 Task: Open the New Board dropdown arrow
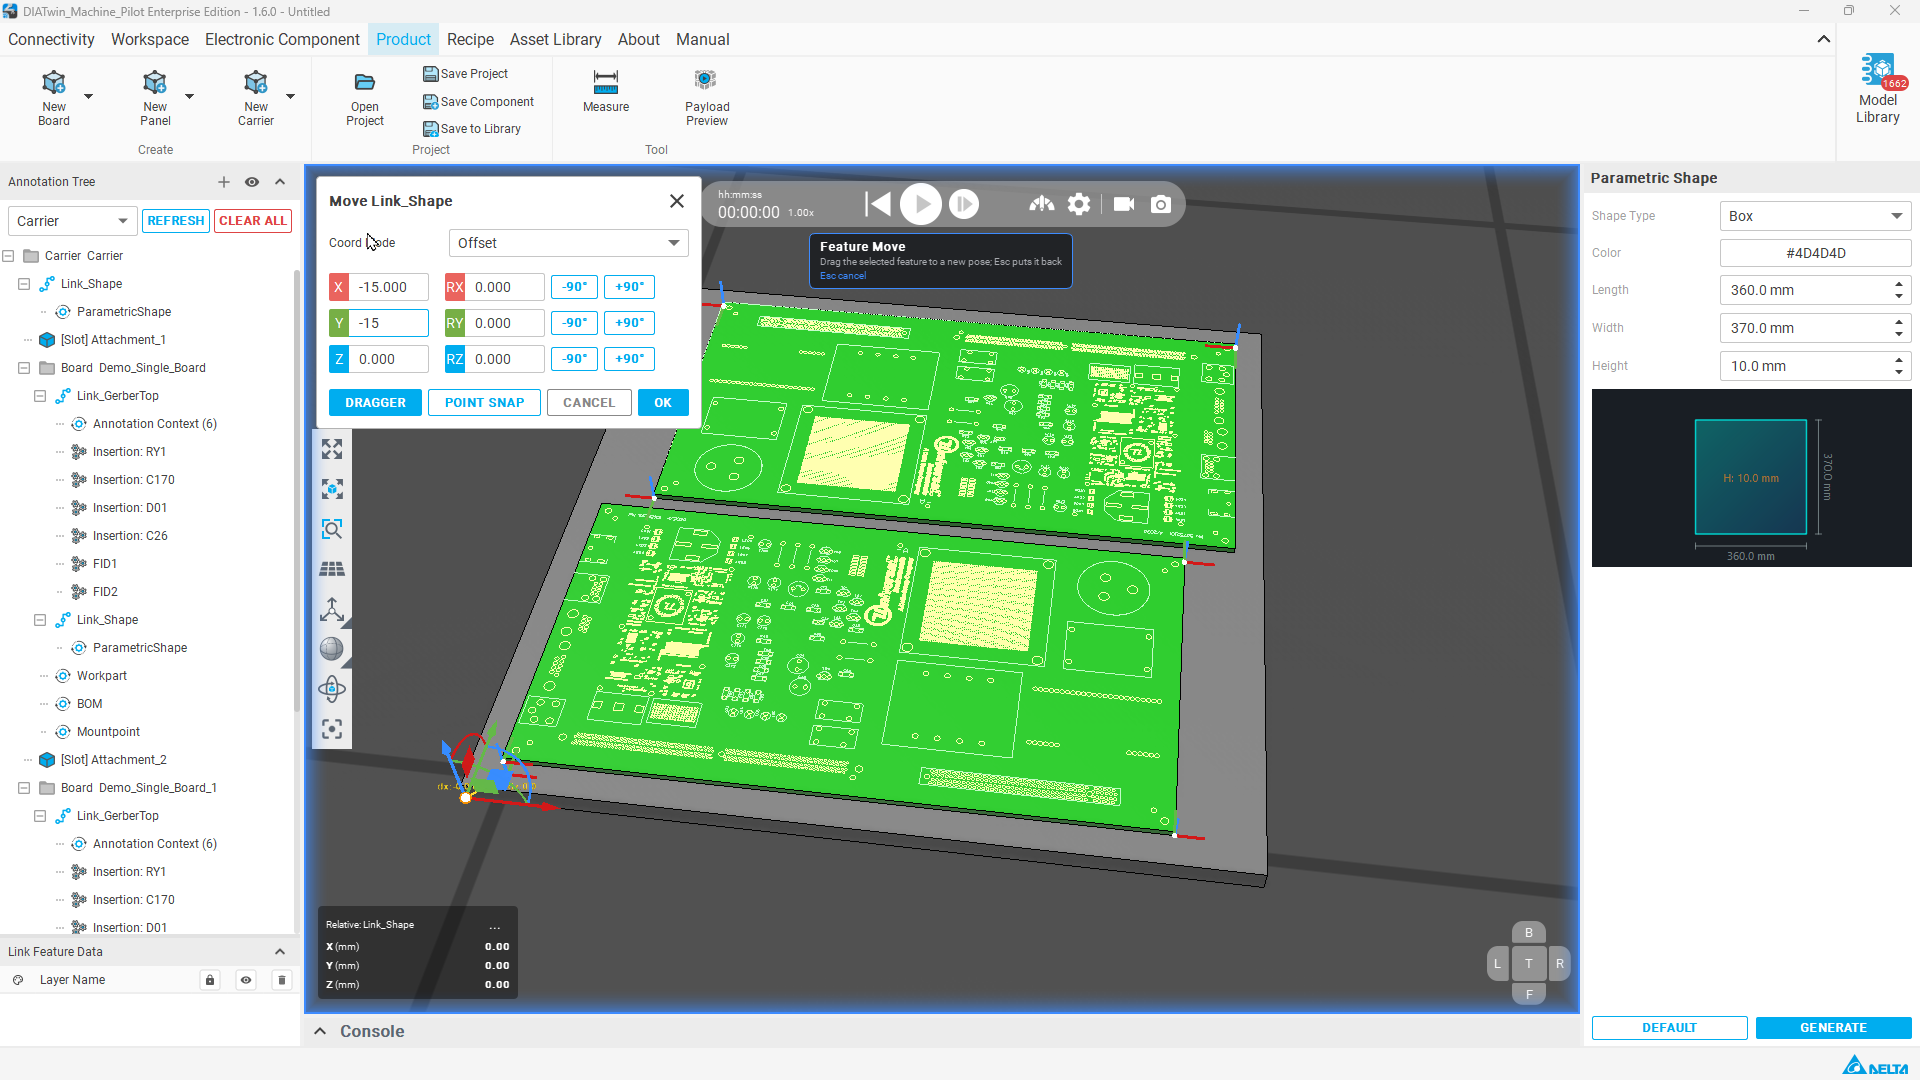88,96
